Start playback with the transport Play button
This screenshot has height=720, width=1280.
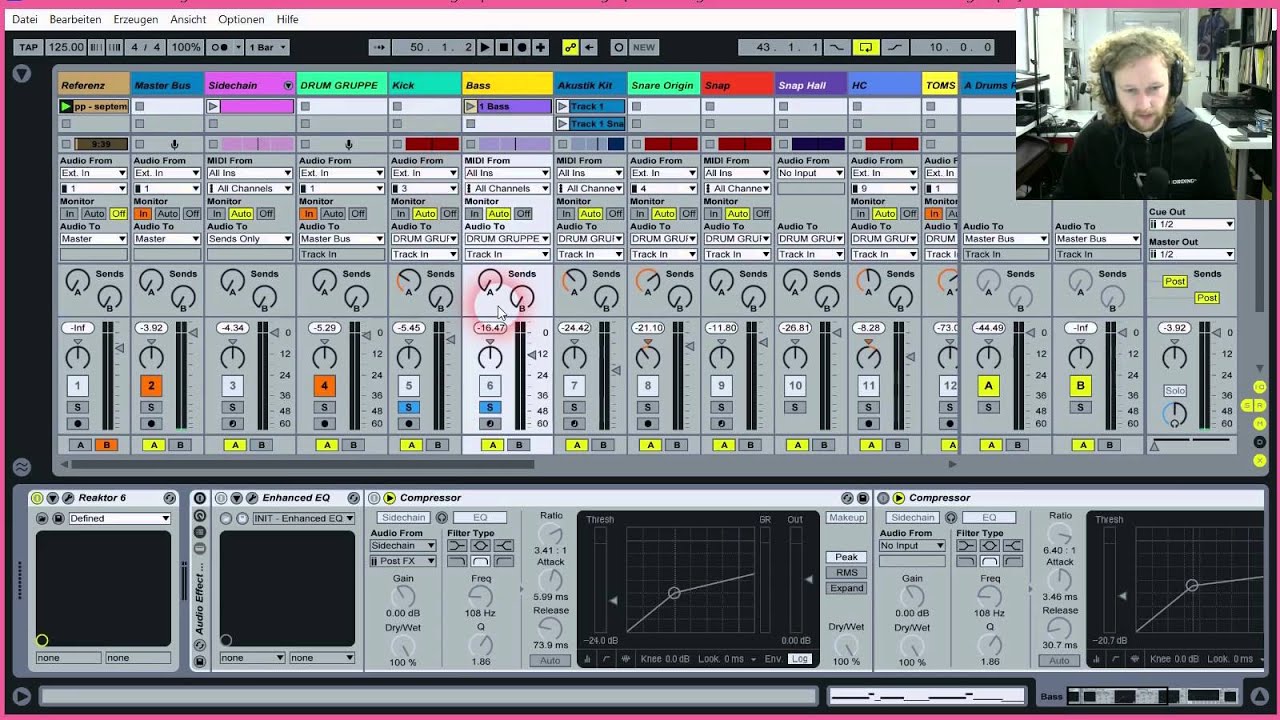(x=485, y=47)
